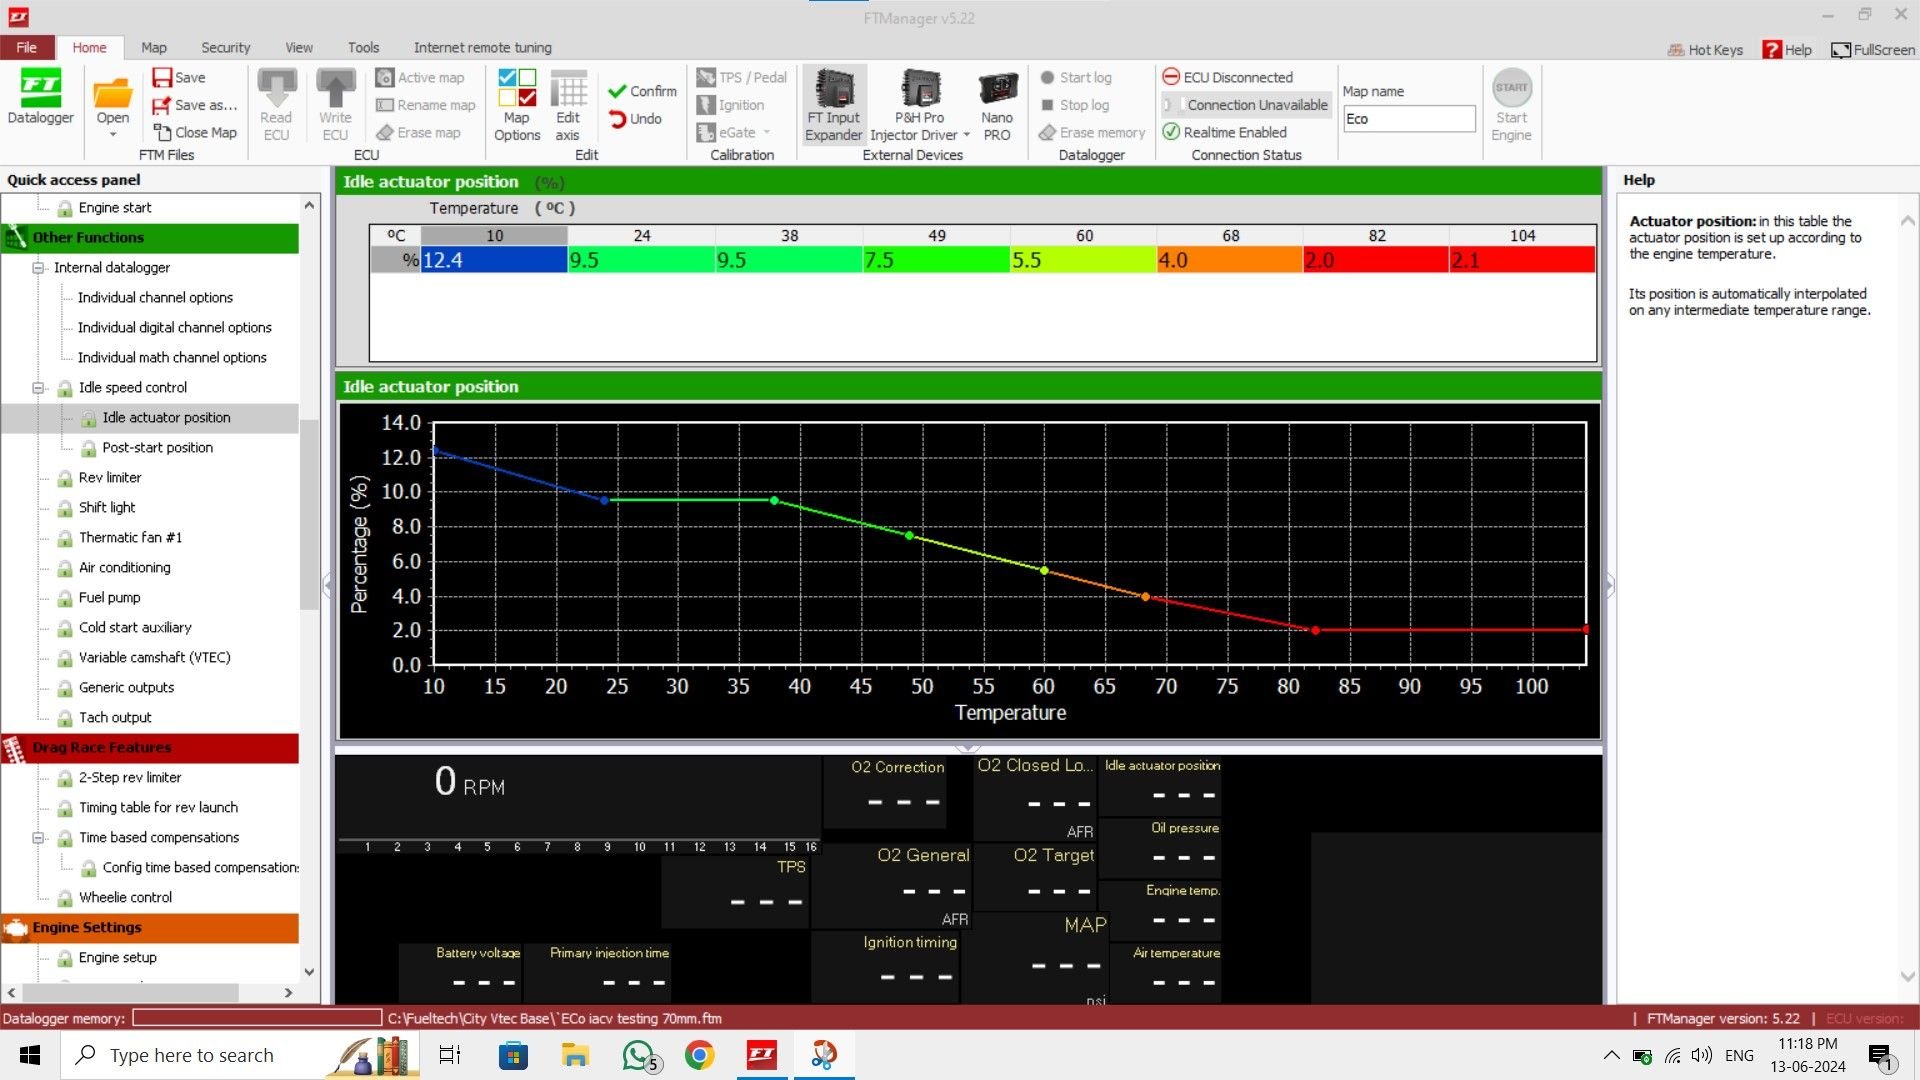Click the Map name input field
Viewport: 1920px width, 1080px height.
(1408, 119)
